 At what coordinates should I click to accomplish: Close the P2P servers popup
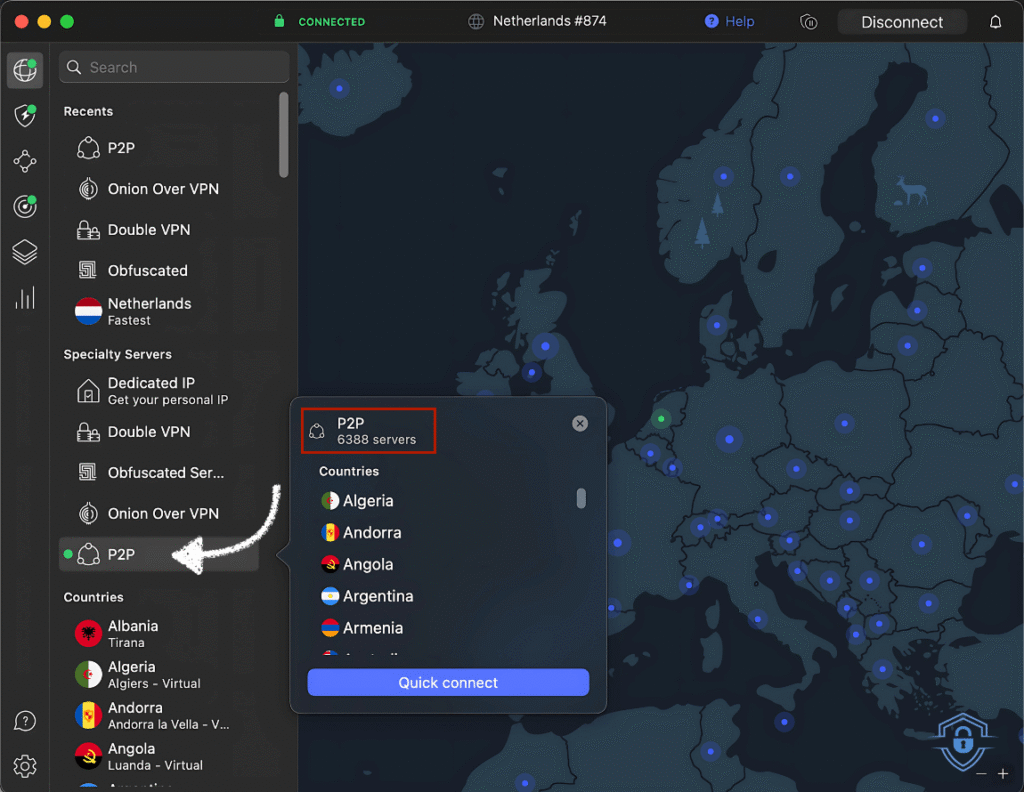tap(580, 423)
